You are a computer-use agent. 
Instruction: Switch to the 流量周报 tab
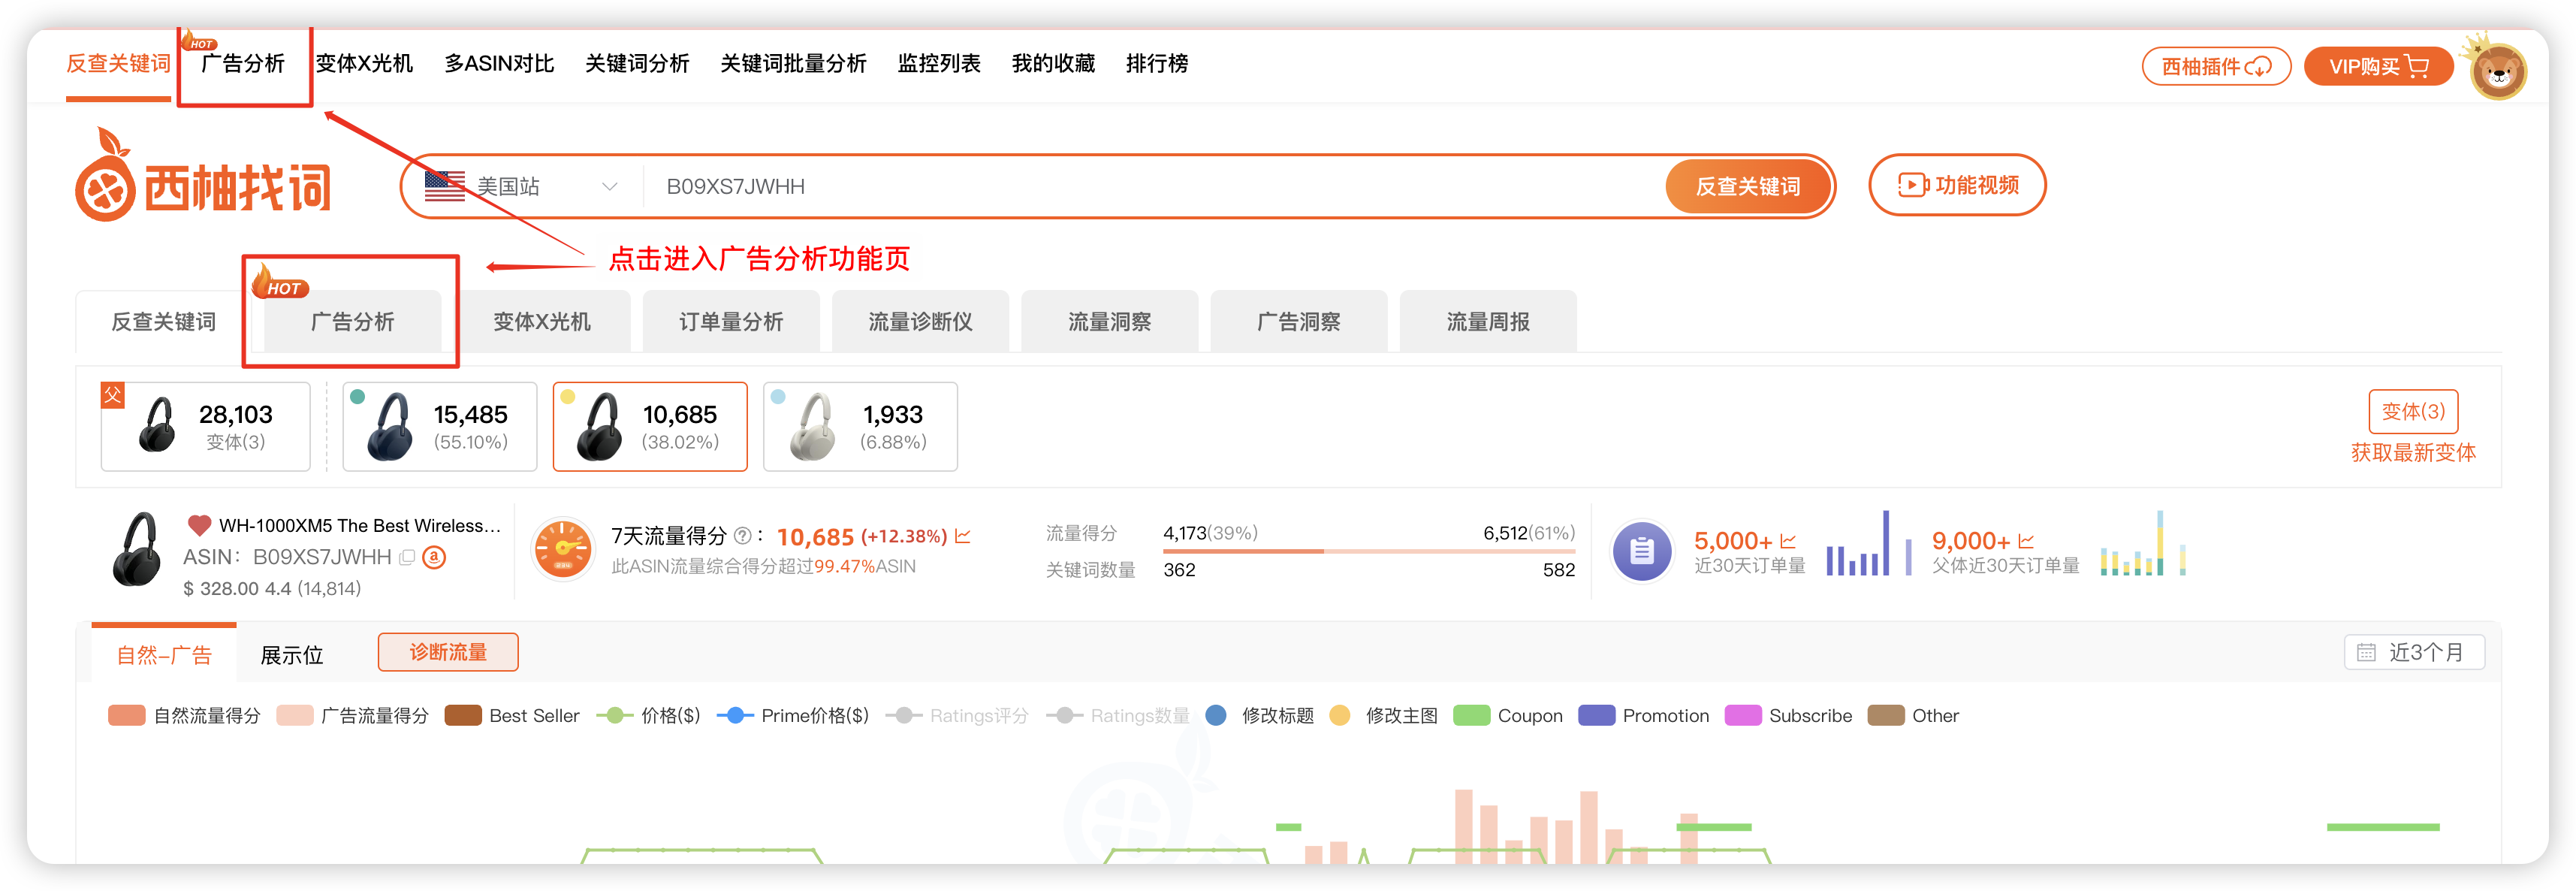point(1488,322)
